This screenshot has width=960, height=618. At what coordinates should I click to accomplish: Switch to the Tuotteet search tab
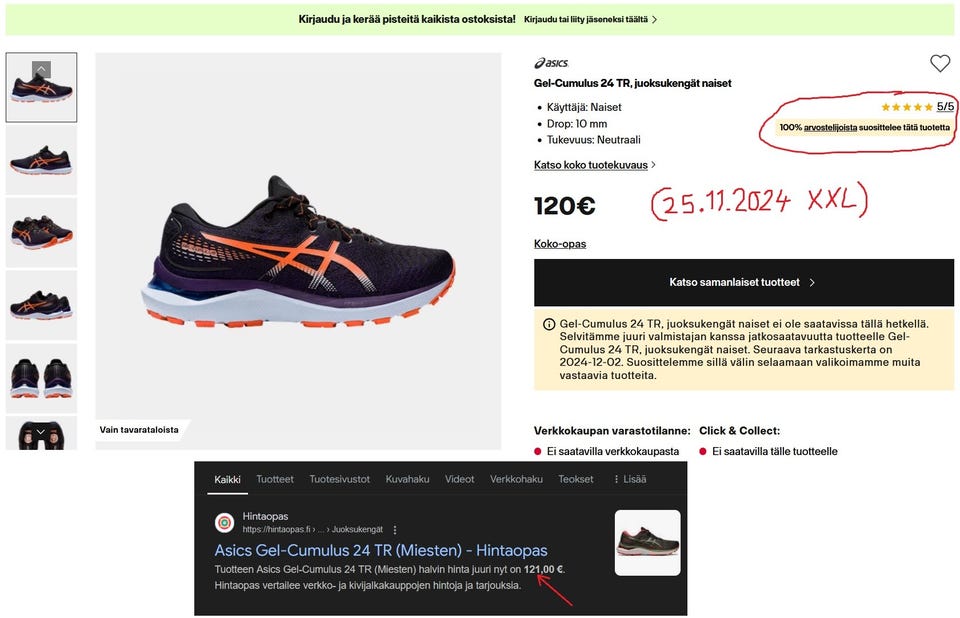pos(275,479)
